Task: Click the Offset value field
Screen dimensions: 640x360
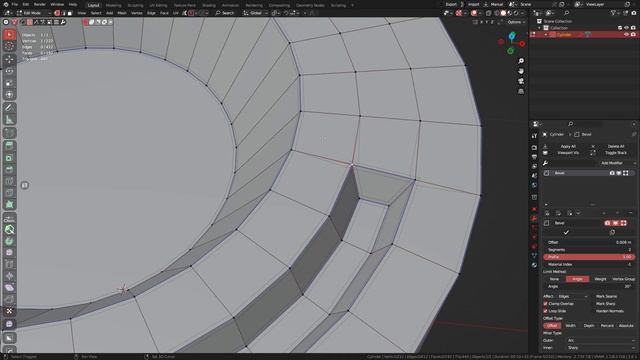Action: click(589, 242)
